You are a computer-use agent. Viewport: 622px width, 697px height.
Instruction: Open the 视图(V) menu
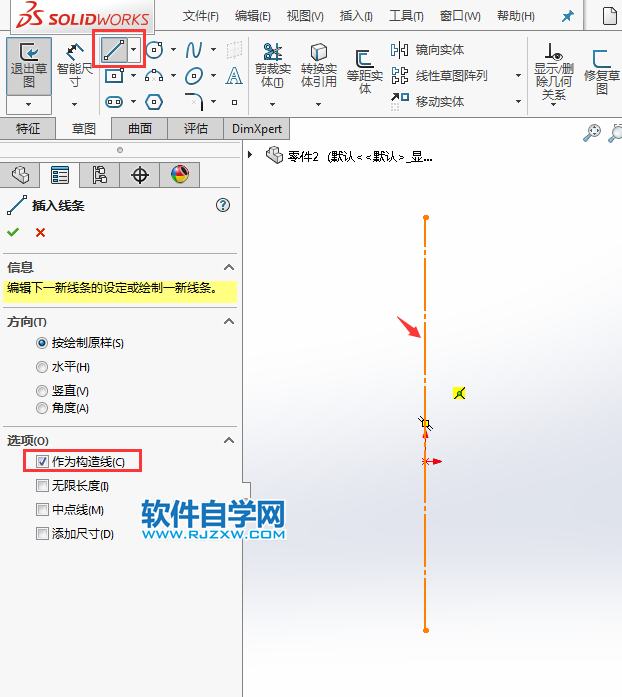pos(305,16)
